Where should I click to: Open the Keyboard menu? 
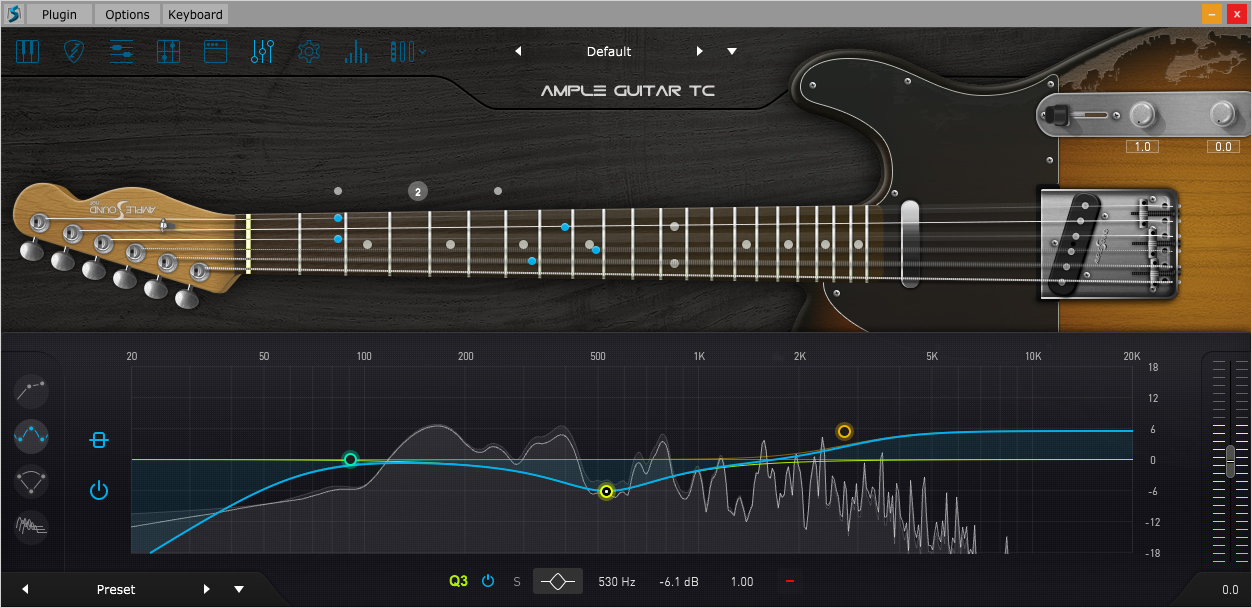pyautogui.click(x=196, y=14)
